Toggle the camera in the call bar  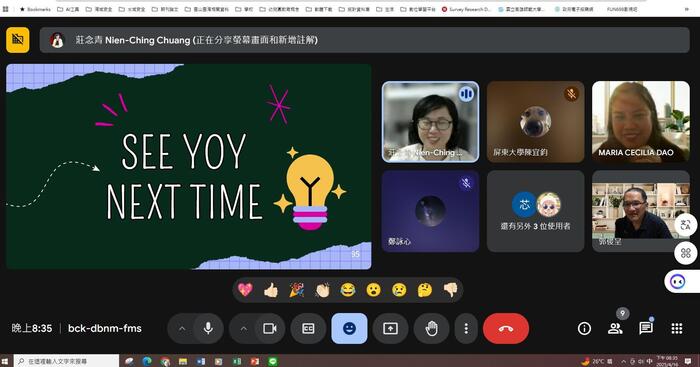(270, 329)
